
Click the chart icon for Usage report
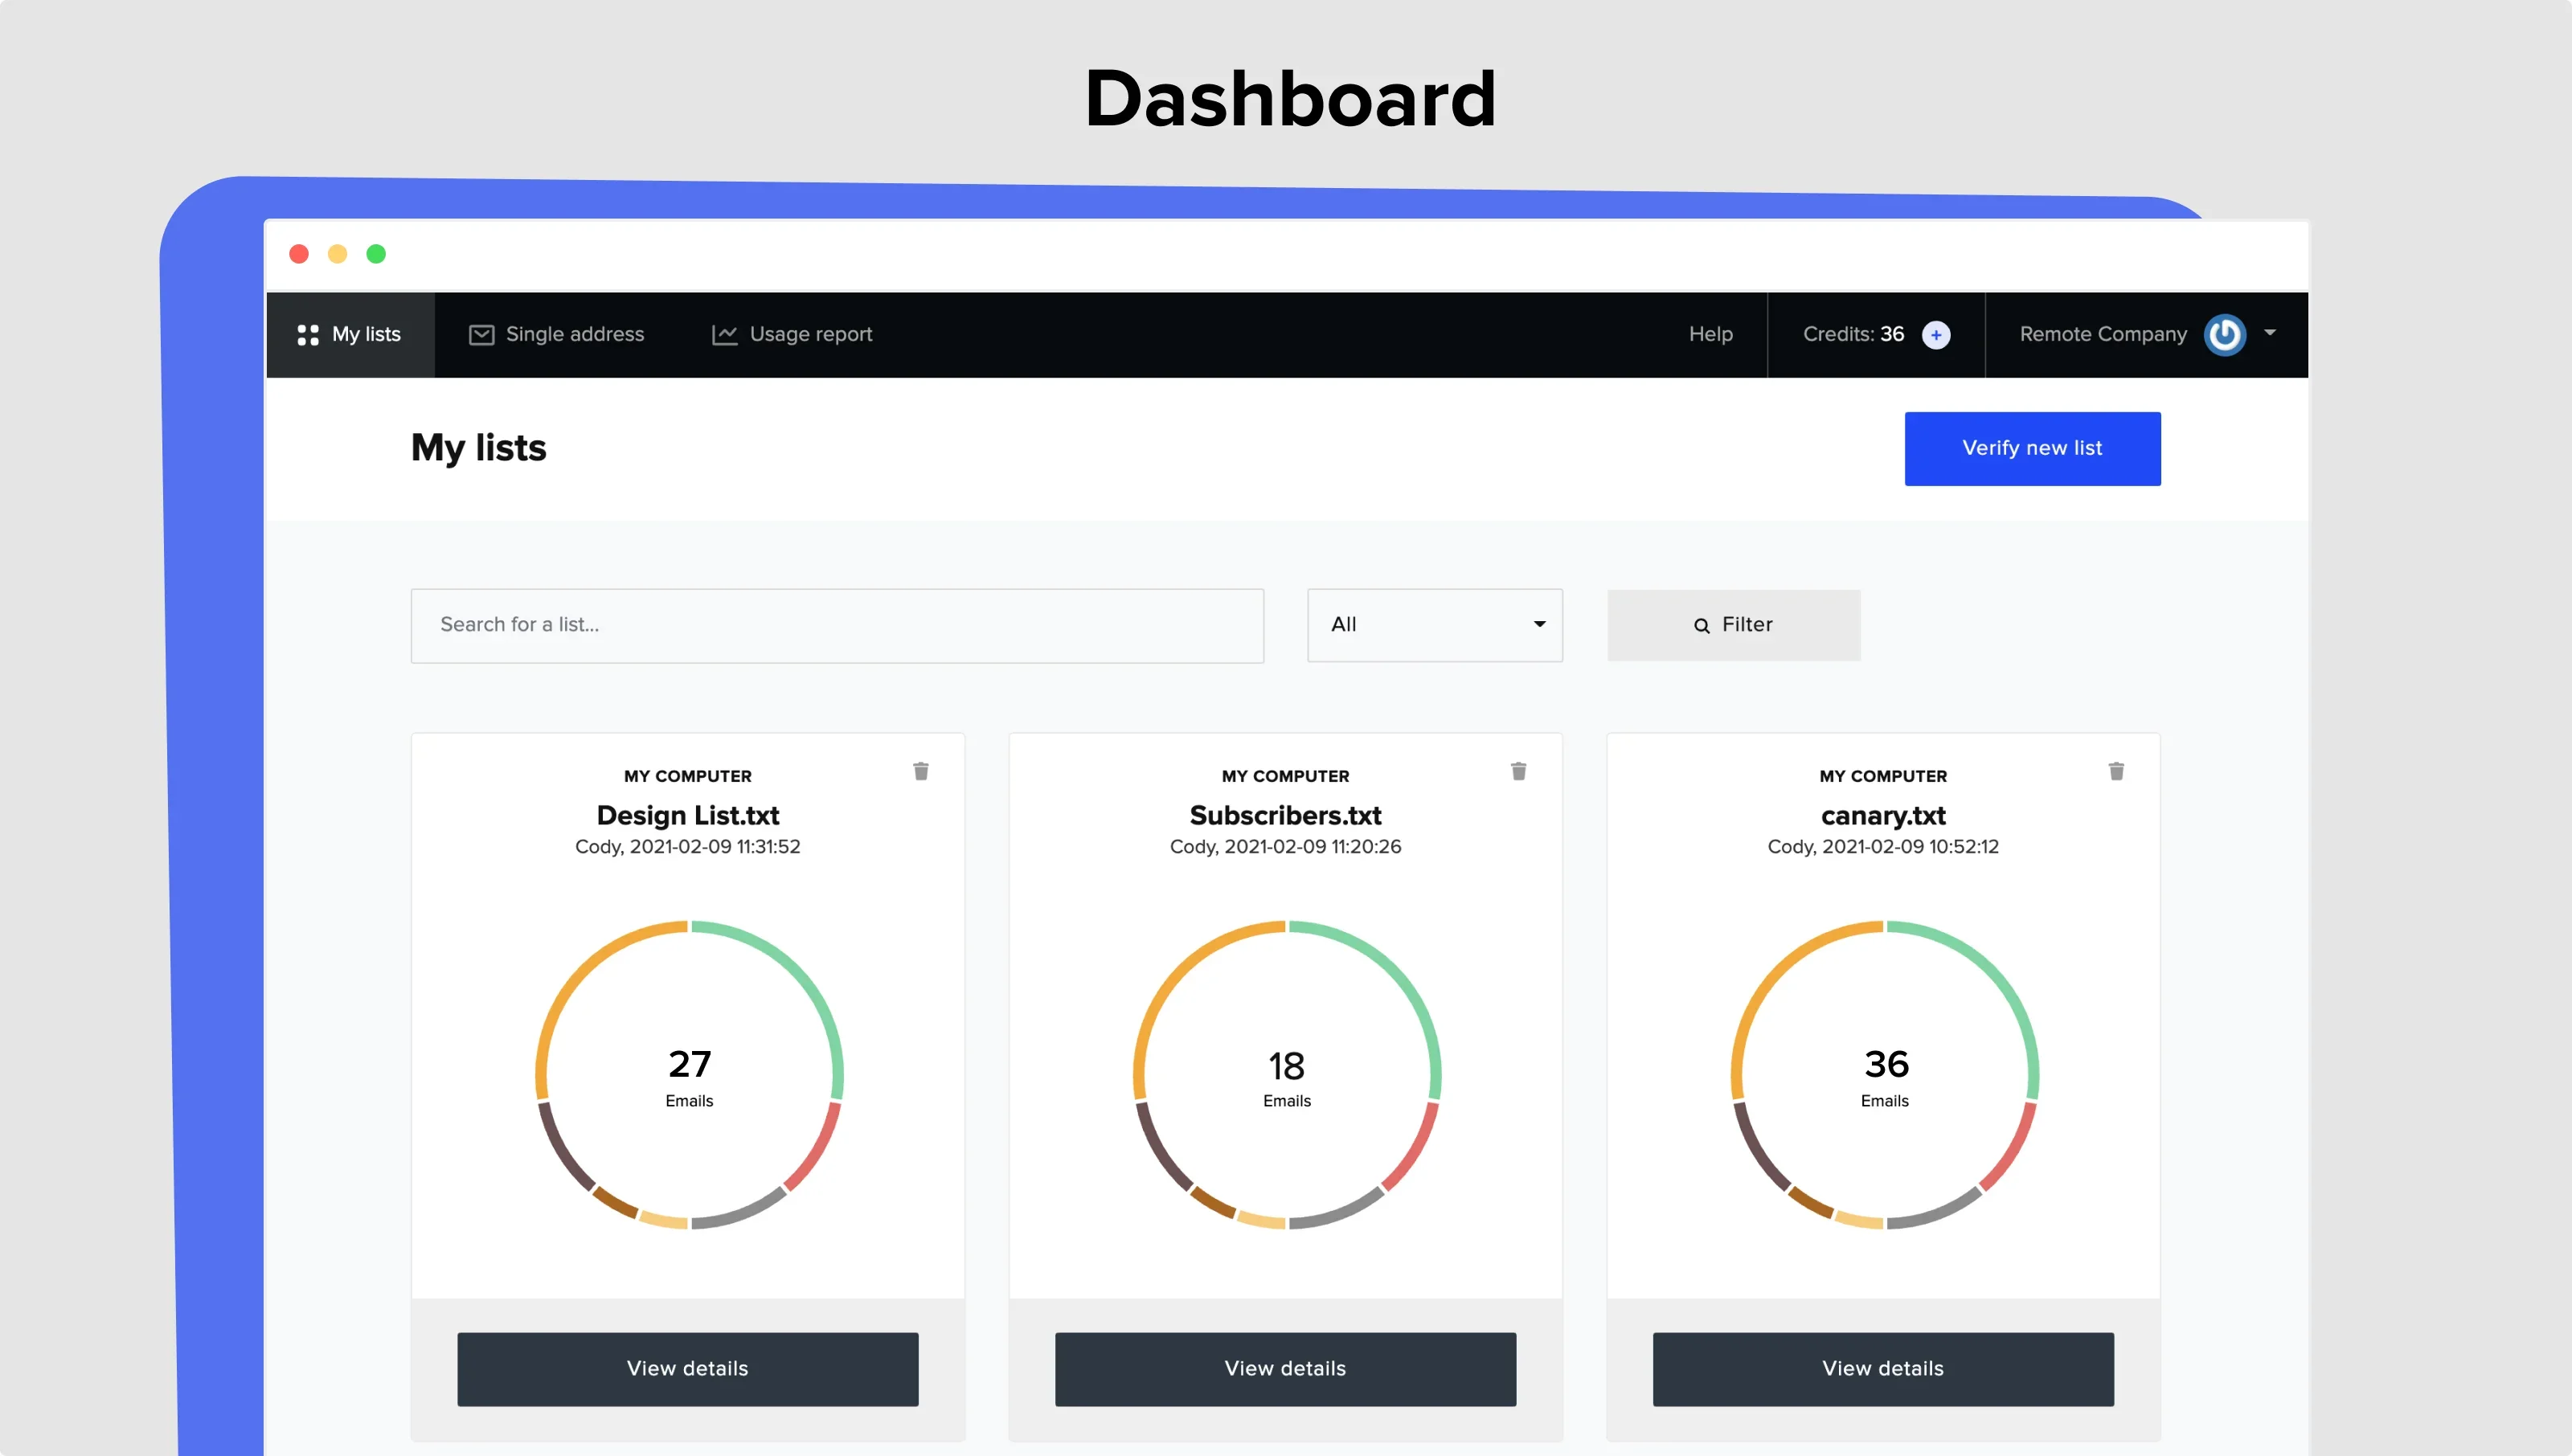coord(724,335)
